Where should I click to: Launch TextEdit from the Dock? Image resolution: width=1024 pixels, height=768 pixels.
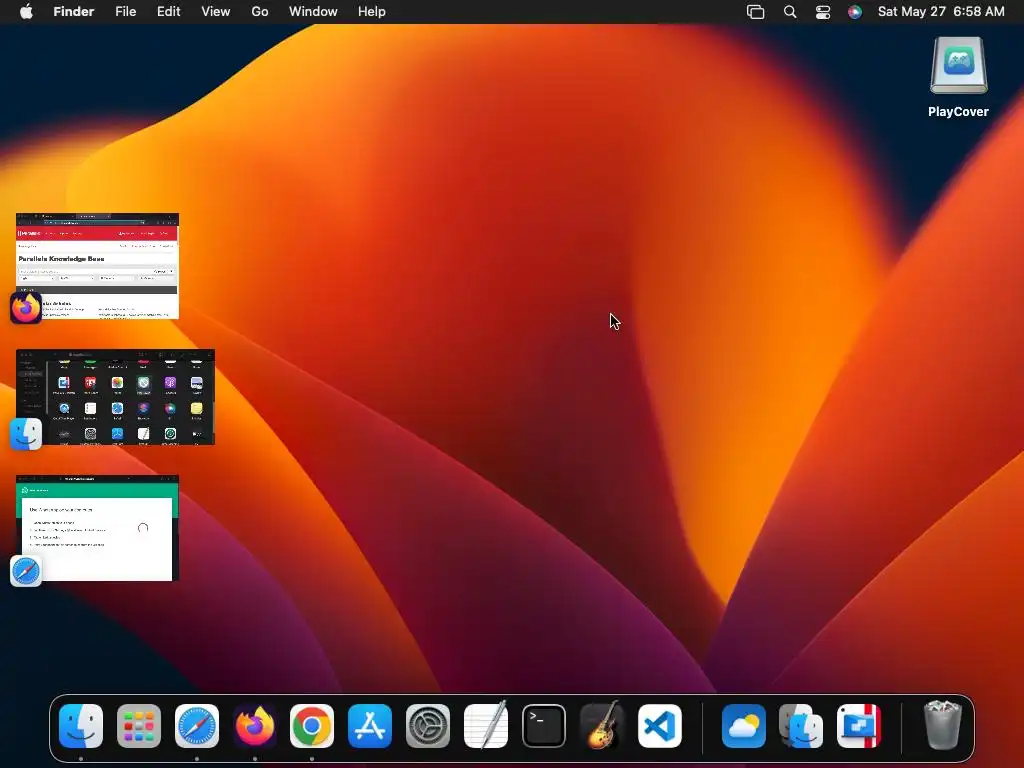pos(486,724)
